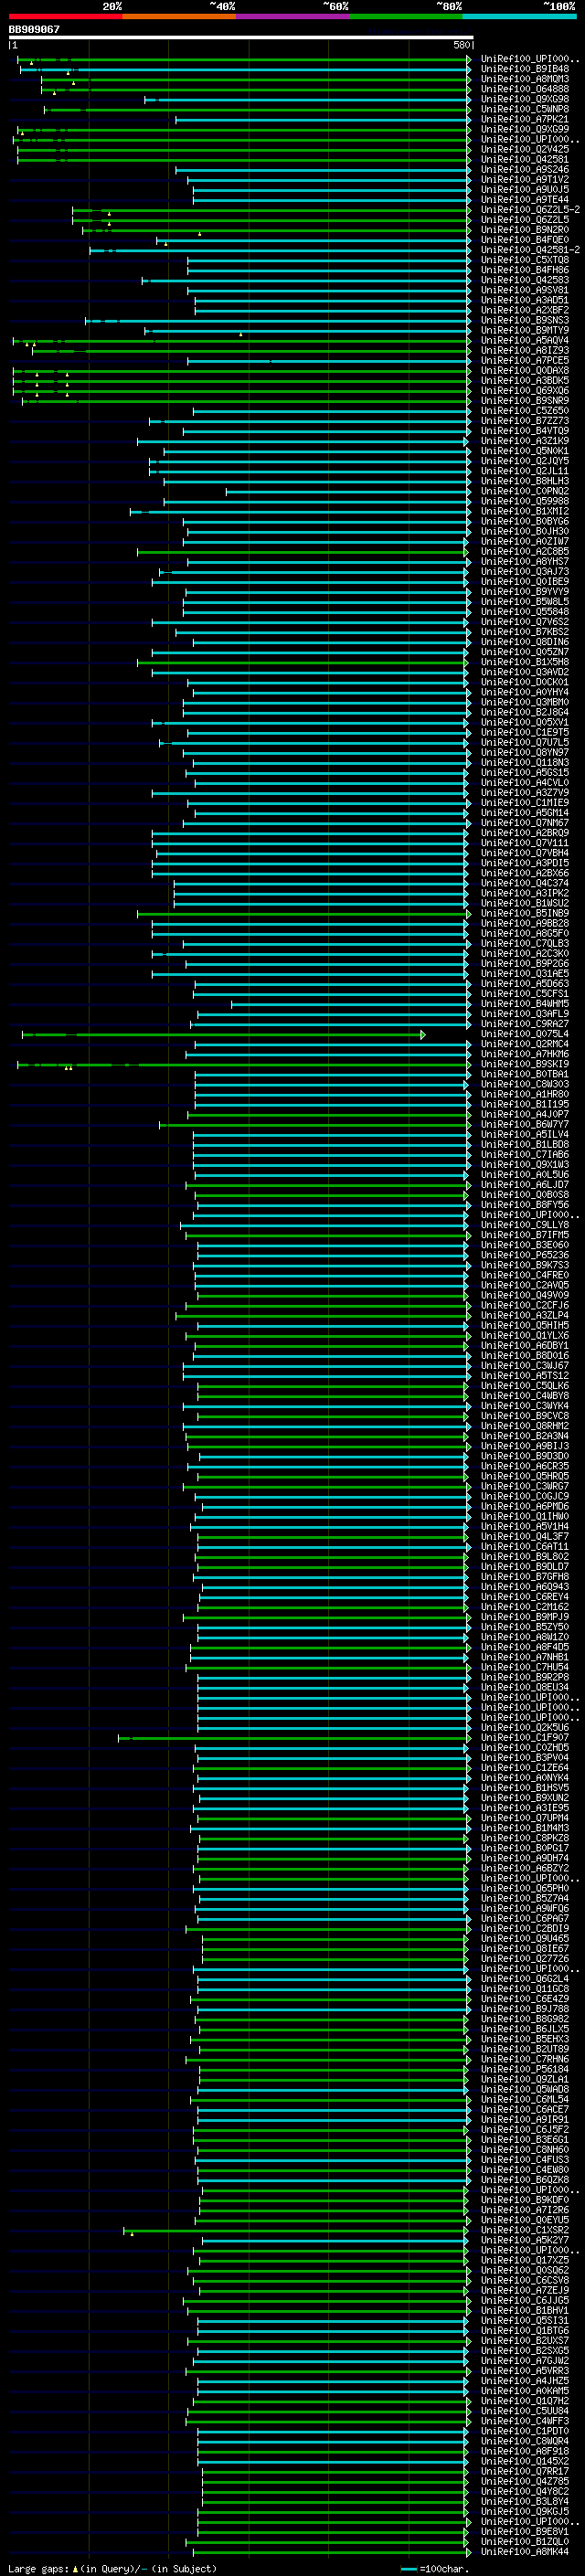Select hit label UniRef100_C1PDT0

(x=524, y=2431)
